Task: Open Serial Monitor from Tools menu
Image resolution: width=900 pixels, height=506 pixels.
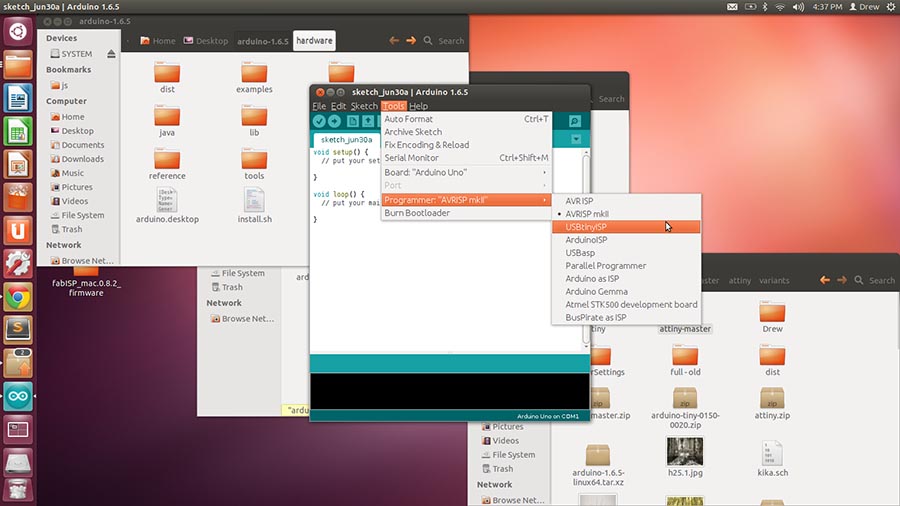Action: (x=466, y=158)
